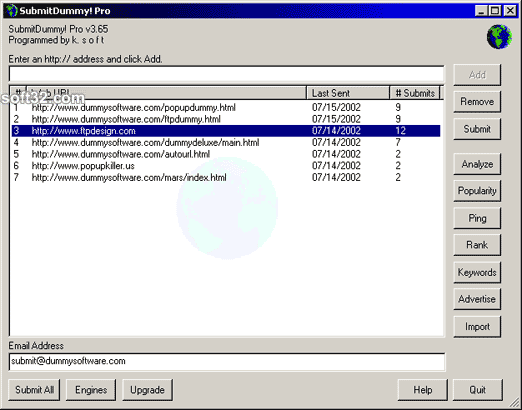This screenshot has width=522, height=410.
Task: Click the Submit button
Action: pos(477,129)
